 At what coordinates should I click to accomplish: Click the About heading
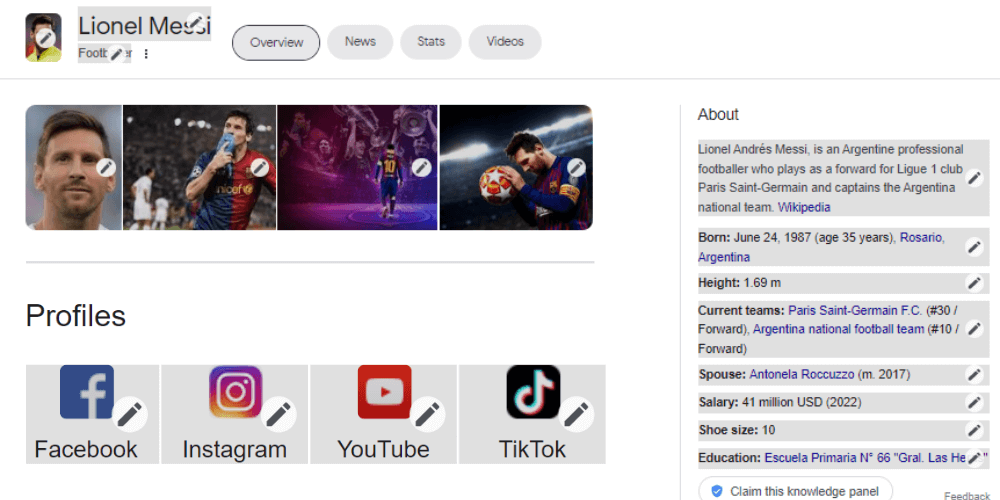718,115
